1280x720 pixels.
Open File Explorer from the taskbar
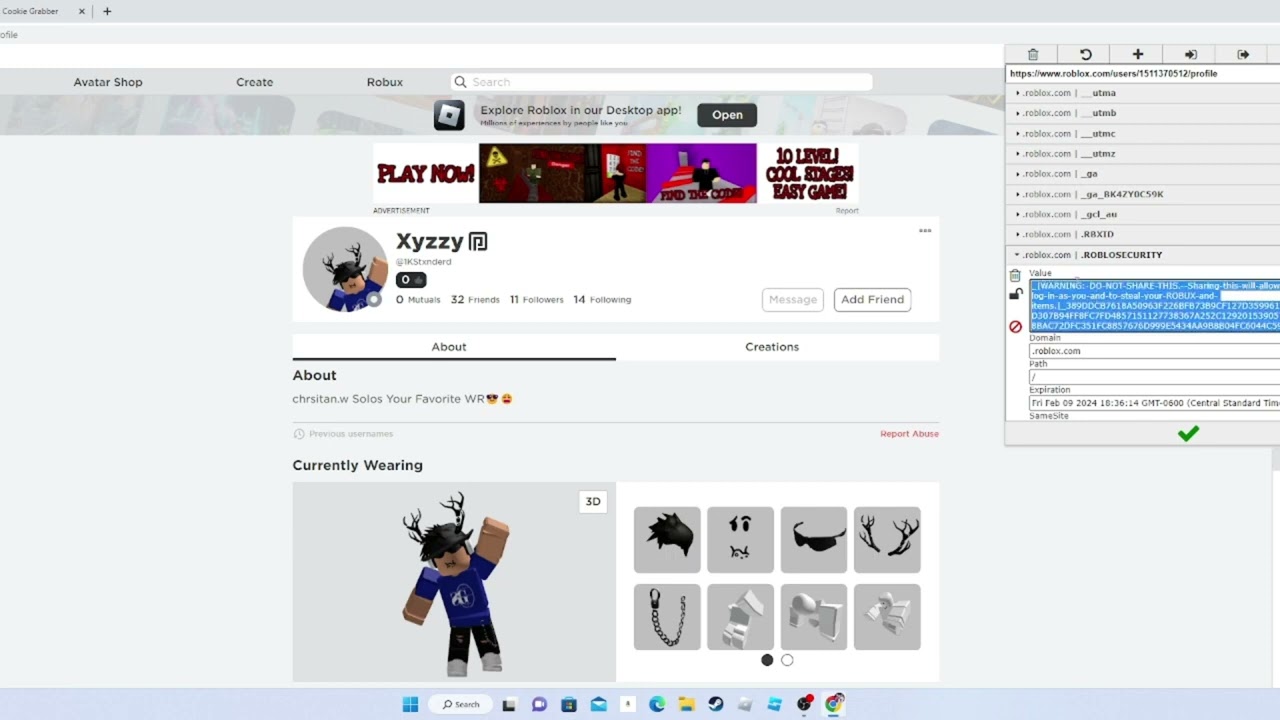pos(686,705)
